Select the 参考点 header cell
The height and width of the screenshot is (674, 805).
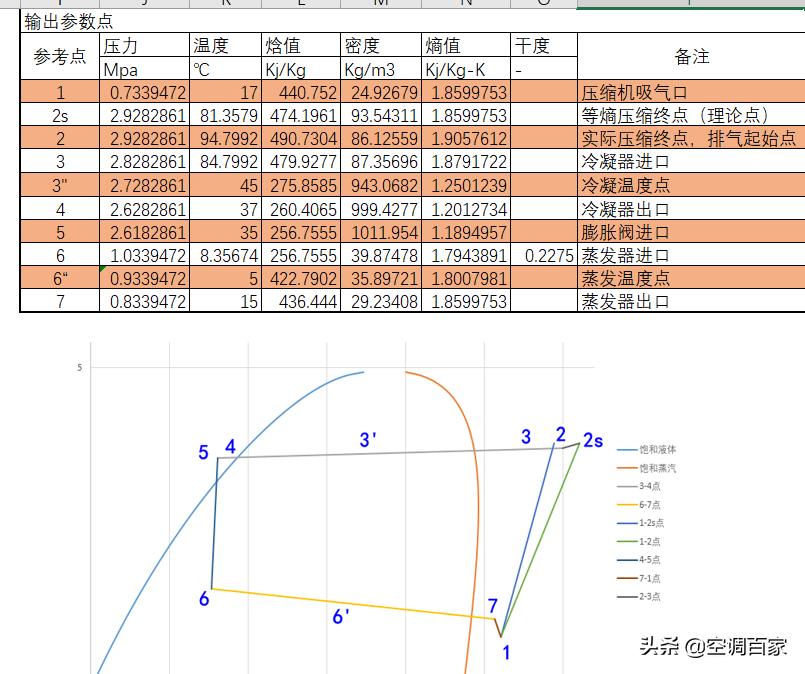click(60, 57)
